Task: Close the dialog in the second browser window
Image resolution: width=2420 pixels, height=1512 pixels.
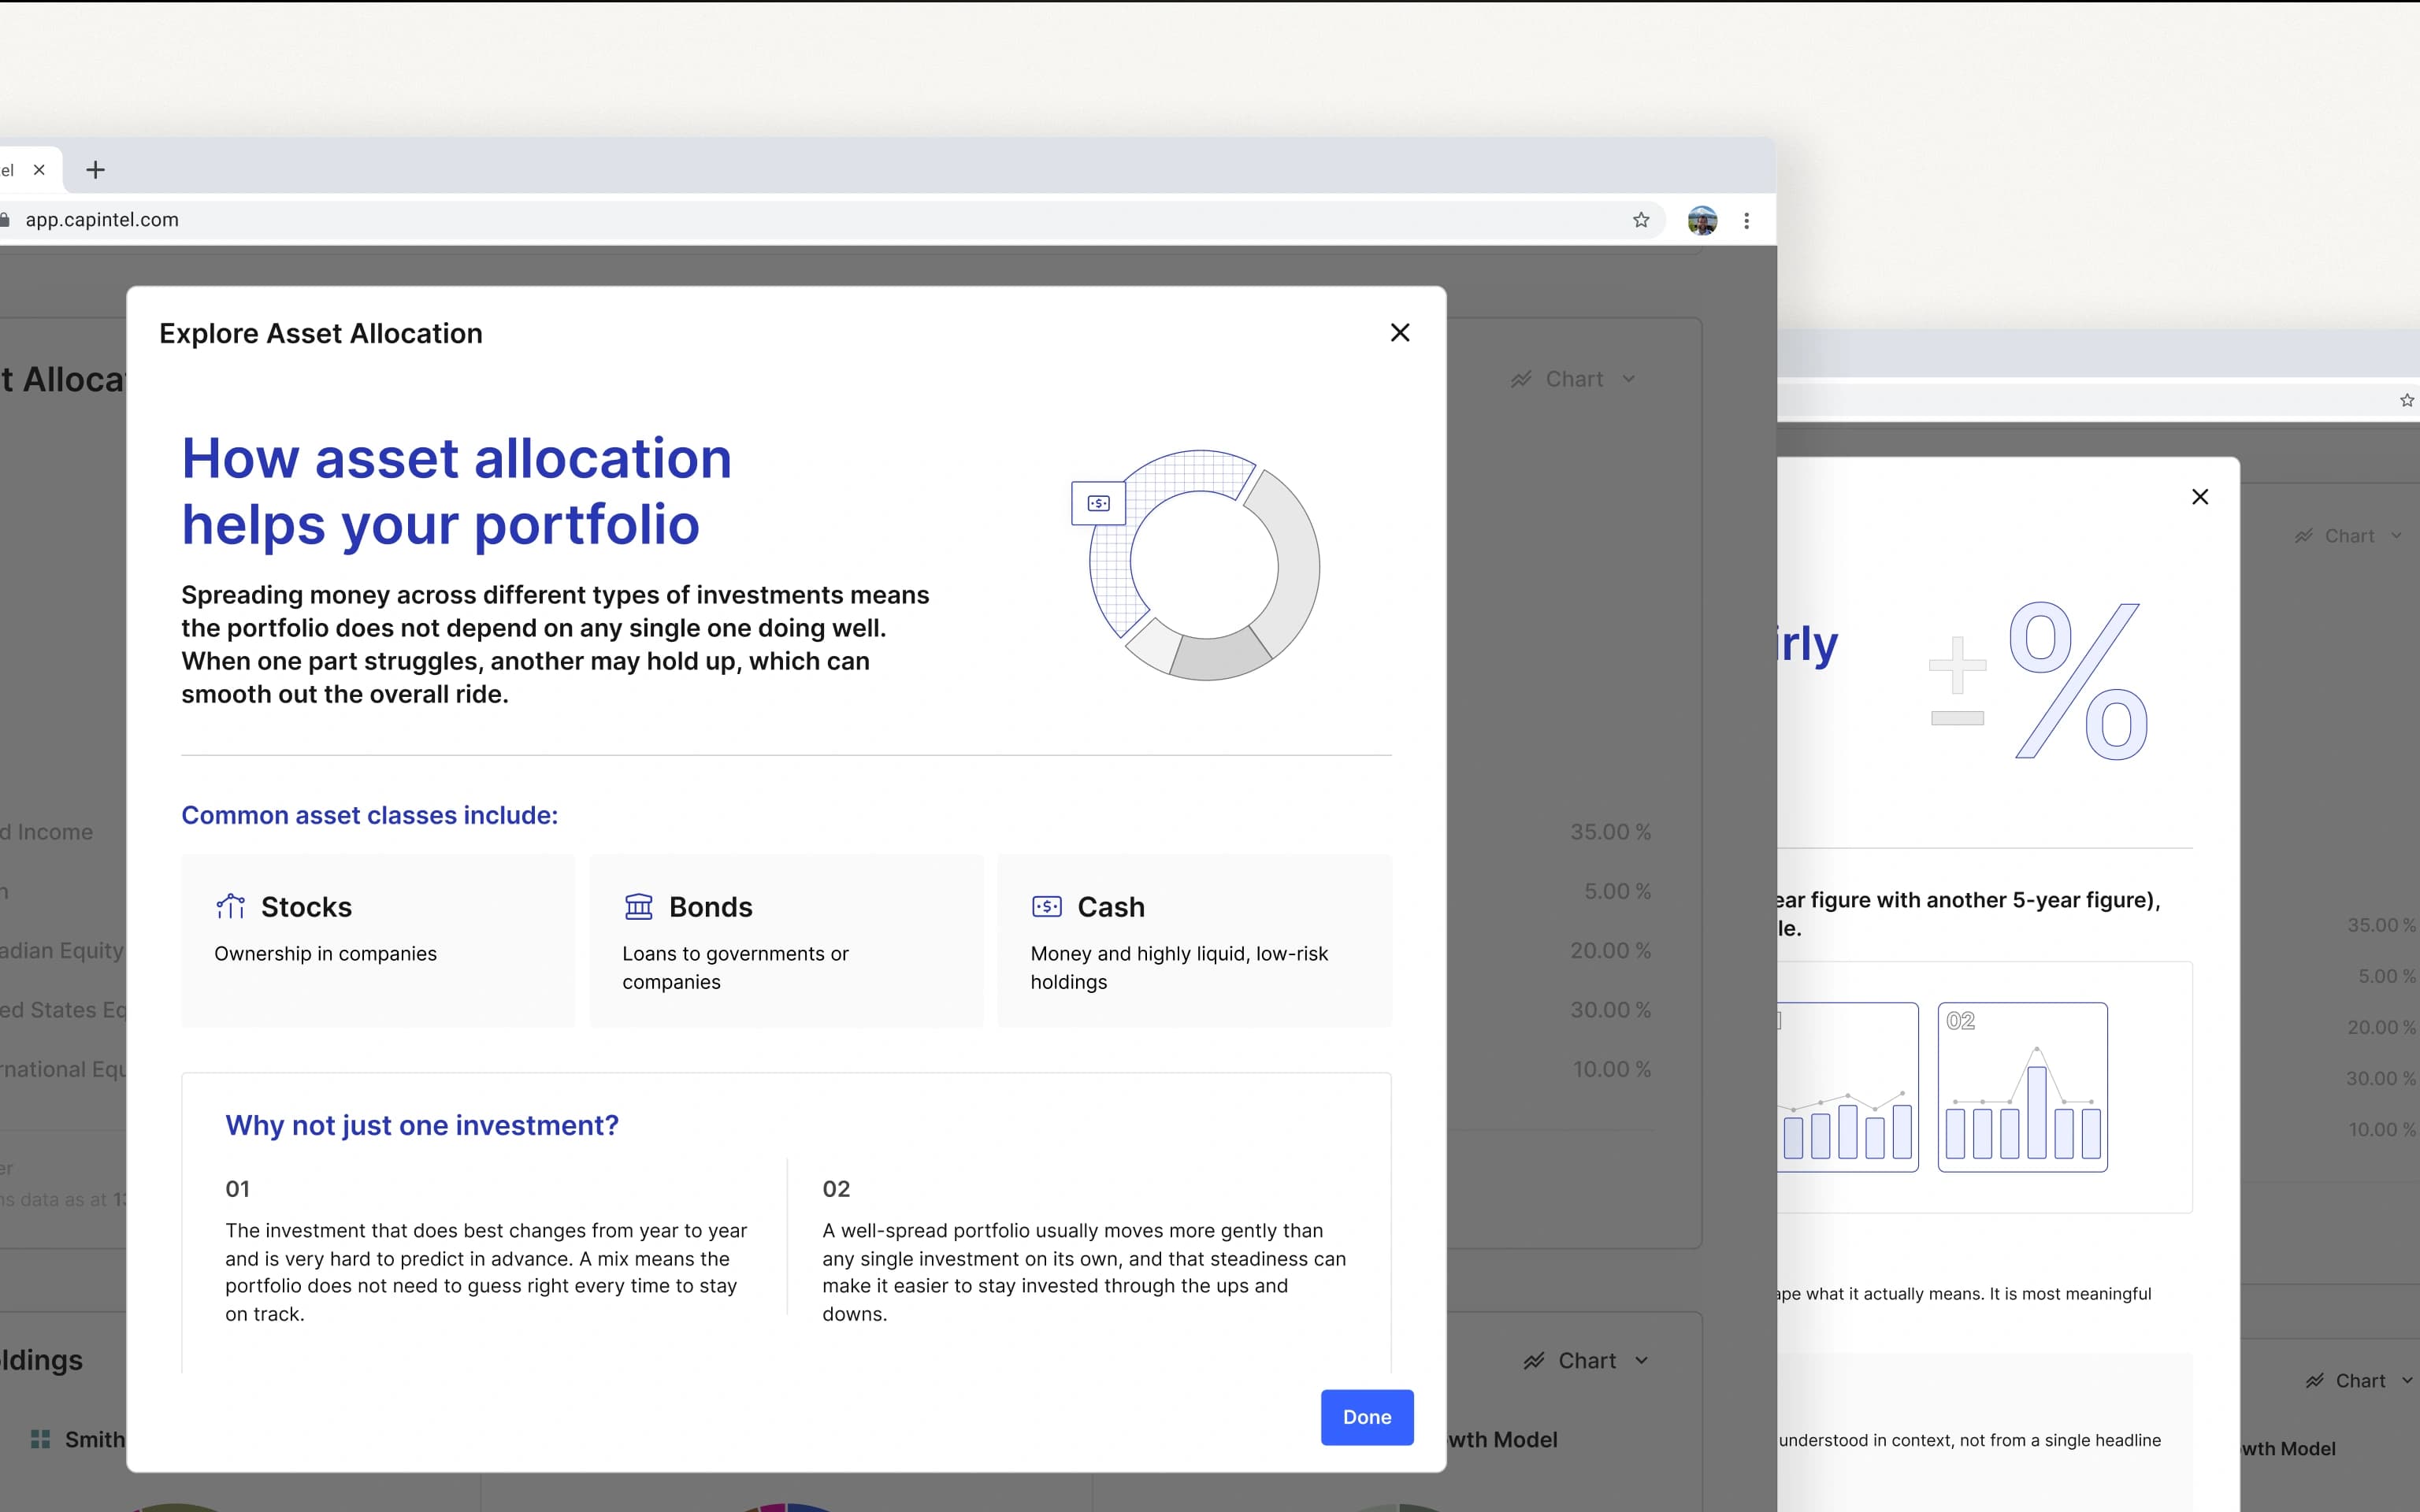Action: 2200,497
